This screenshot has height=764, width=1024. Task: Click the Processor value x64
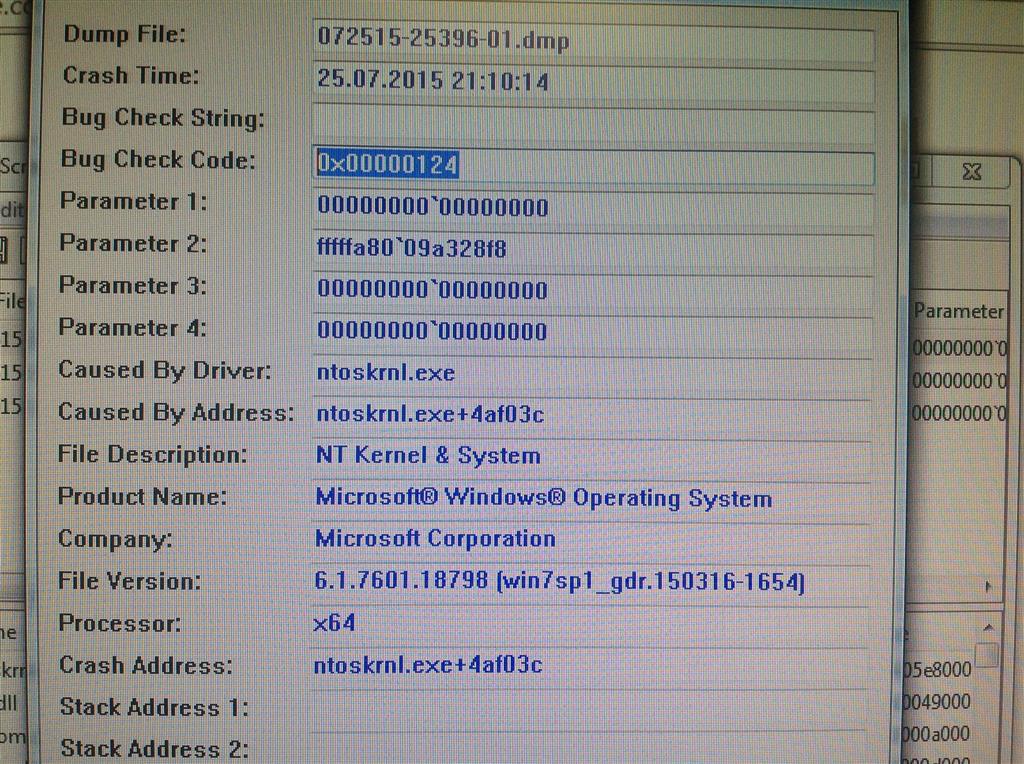coord(334,623)
